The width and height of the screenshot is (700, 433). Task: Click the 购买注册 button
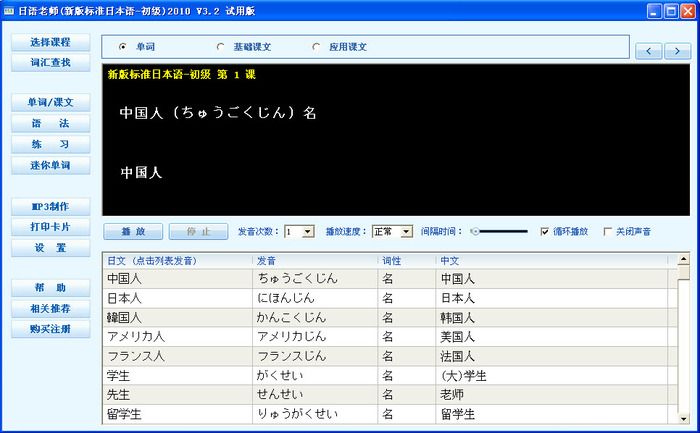(51, 329)
